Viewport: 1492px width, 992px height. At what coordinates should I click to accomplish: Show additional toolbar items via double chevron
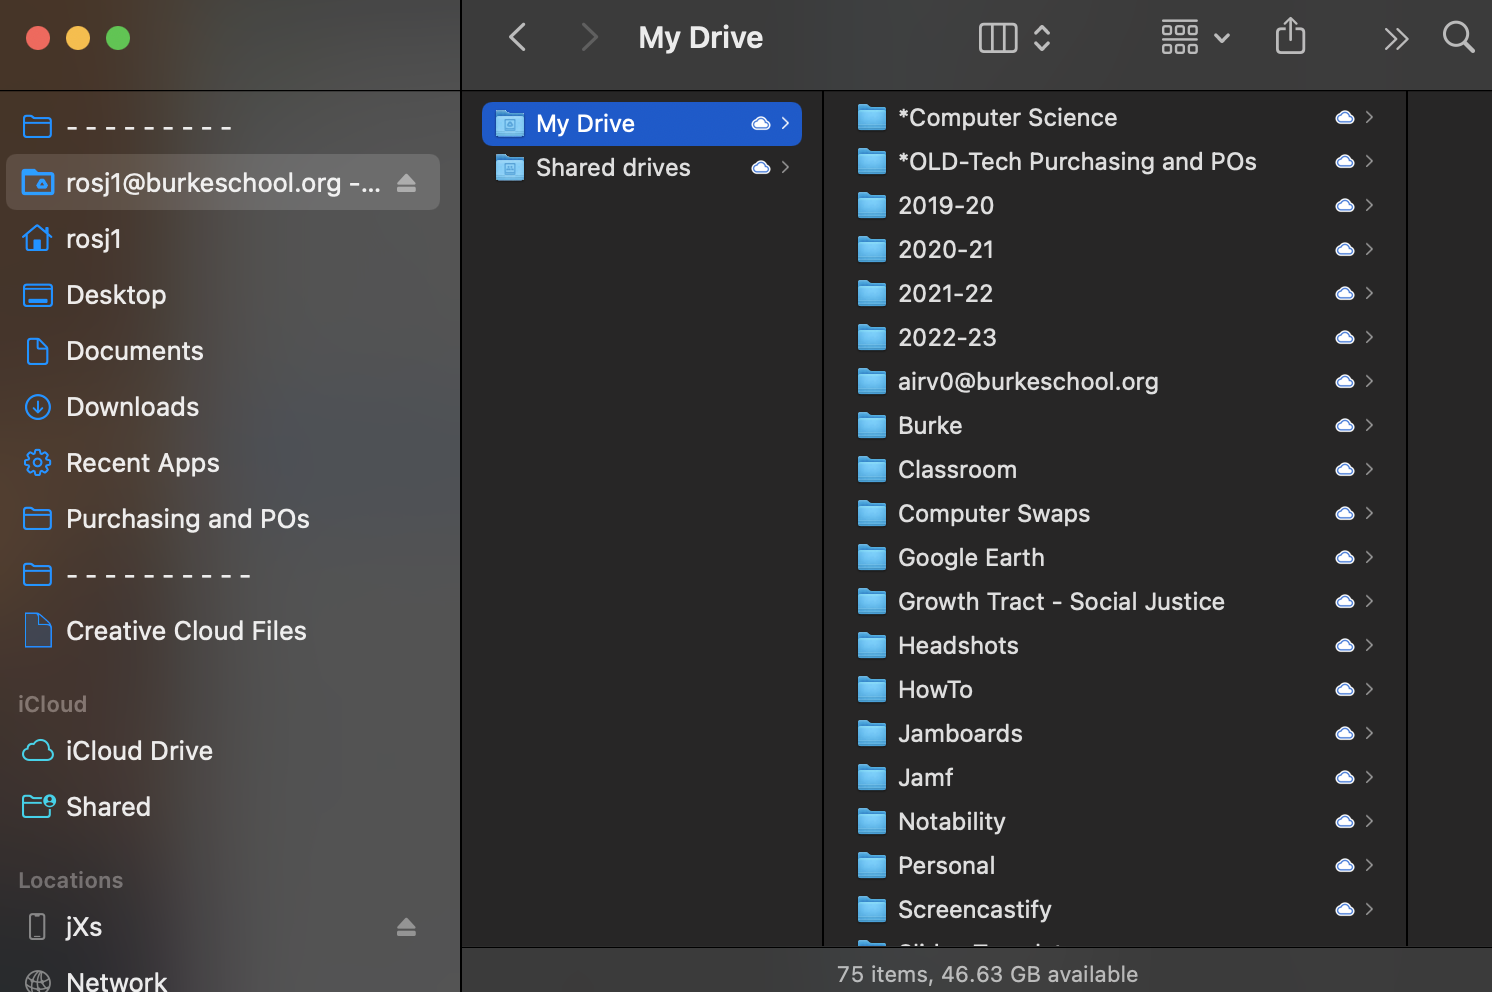click(x=1396, y=37)
